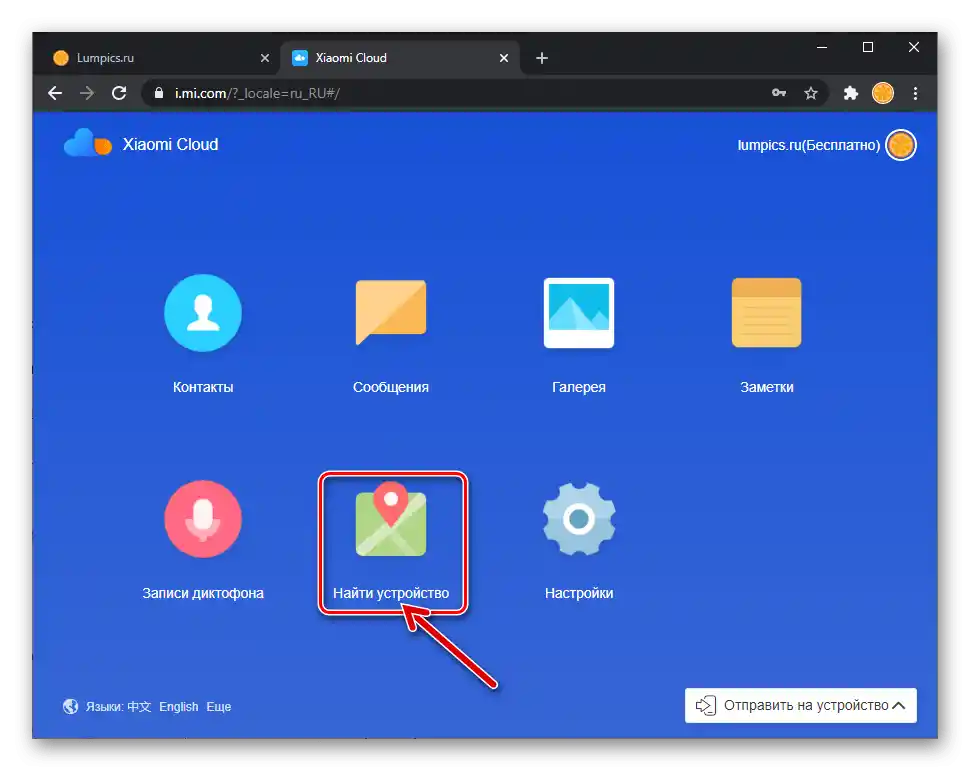
Task: Open the Галерея gallery icon
Action: [579, 312]
